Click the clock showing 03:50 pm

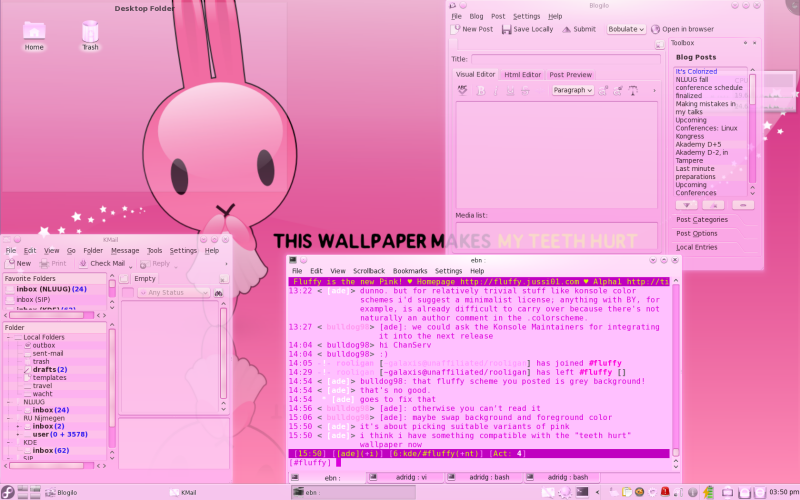784,492
